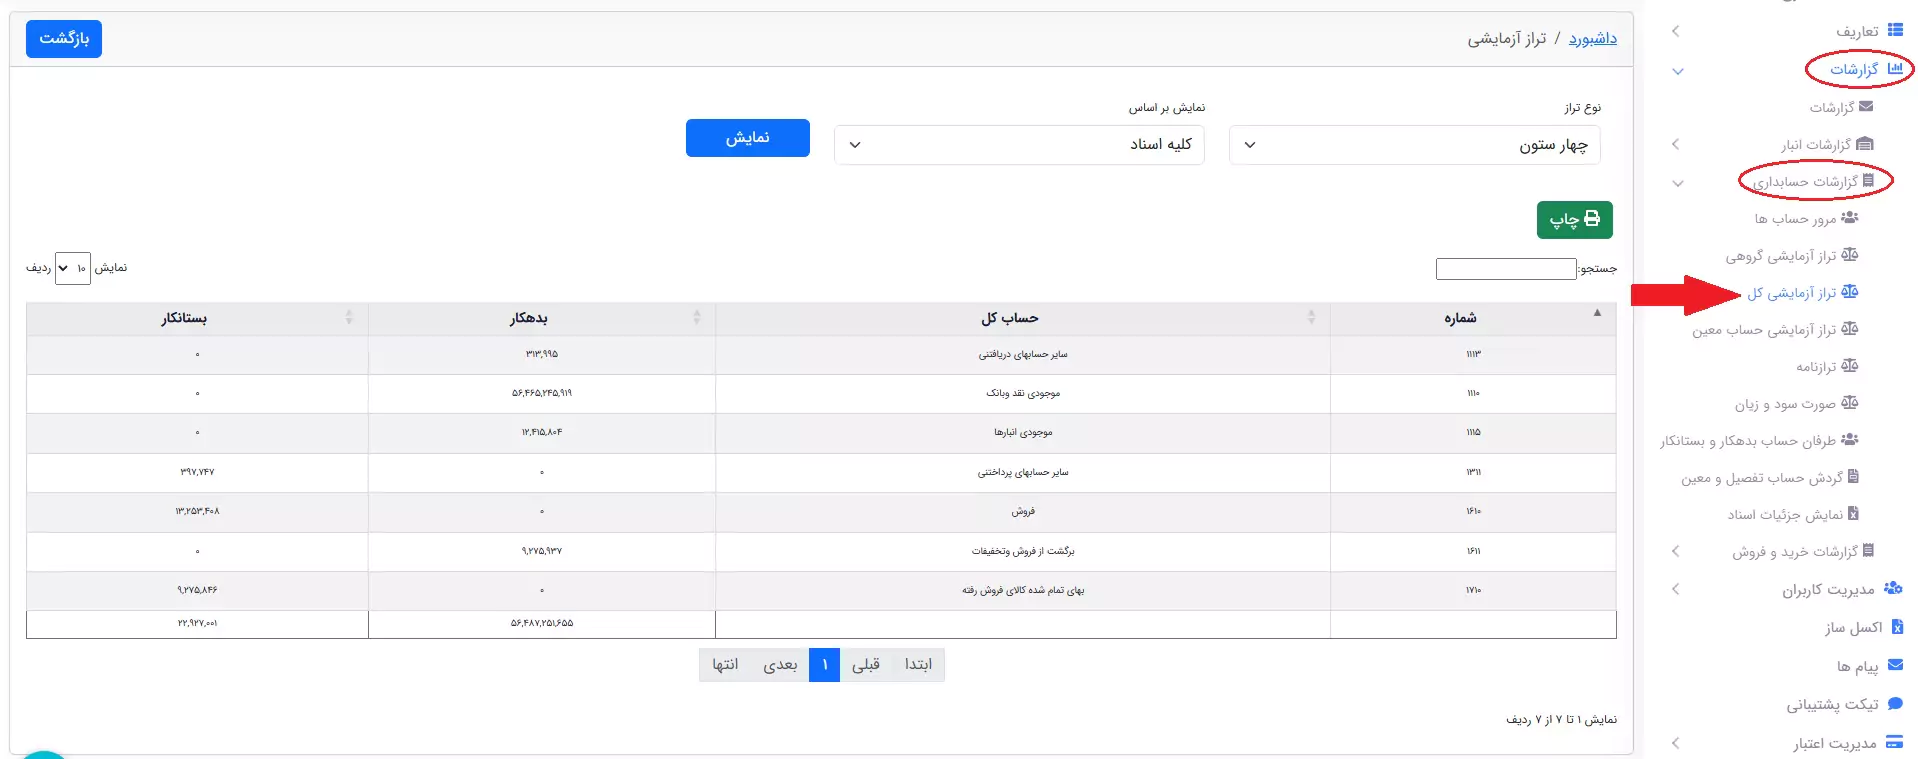Expand the مدیریت کاربران chevron
This screenshot has width=1918, height=759.
coord(1676,589)
